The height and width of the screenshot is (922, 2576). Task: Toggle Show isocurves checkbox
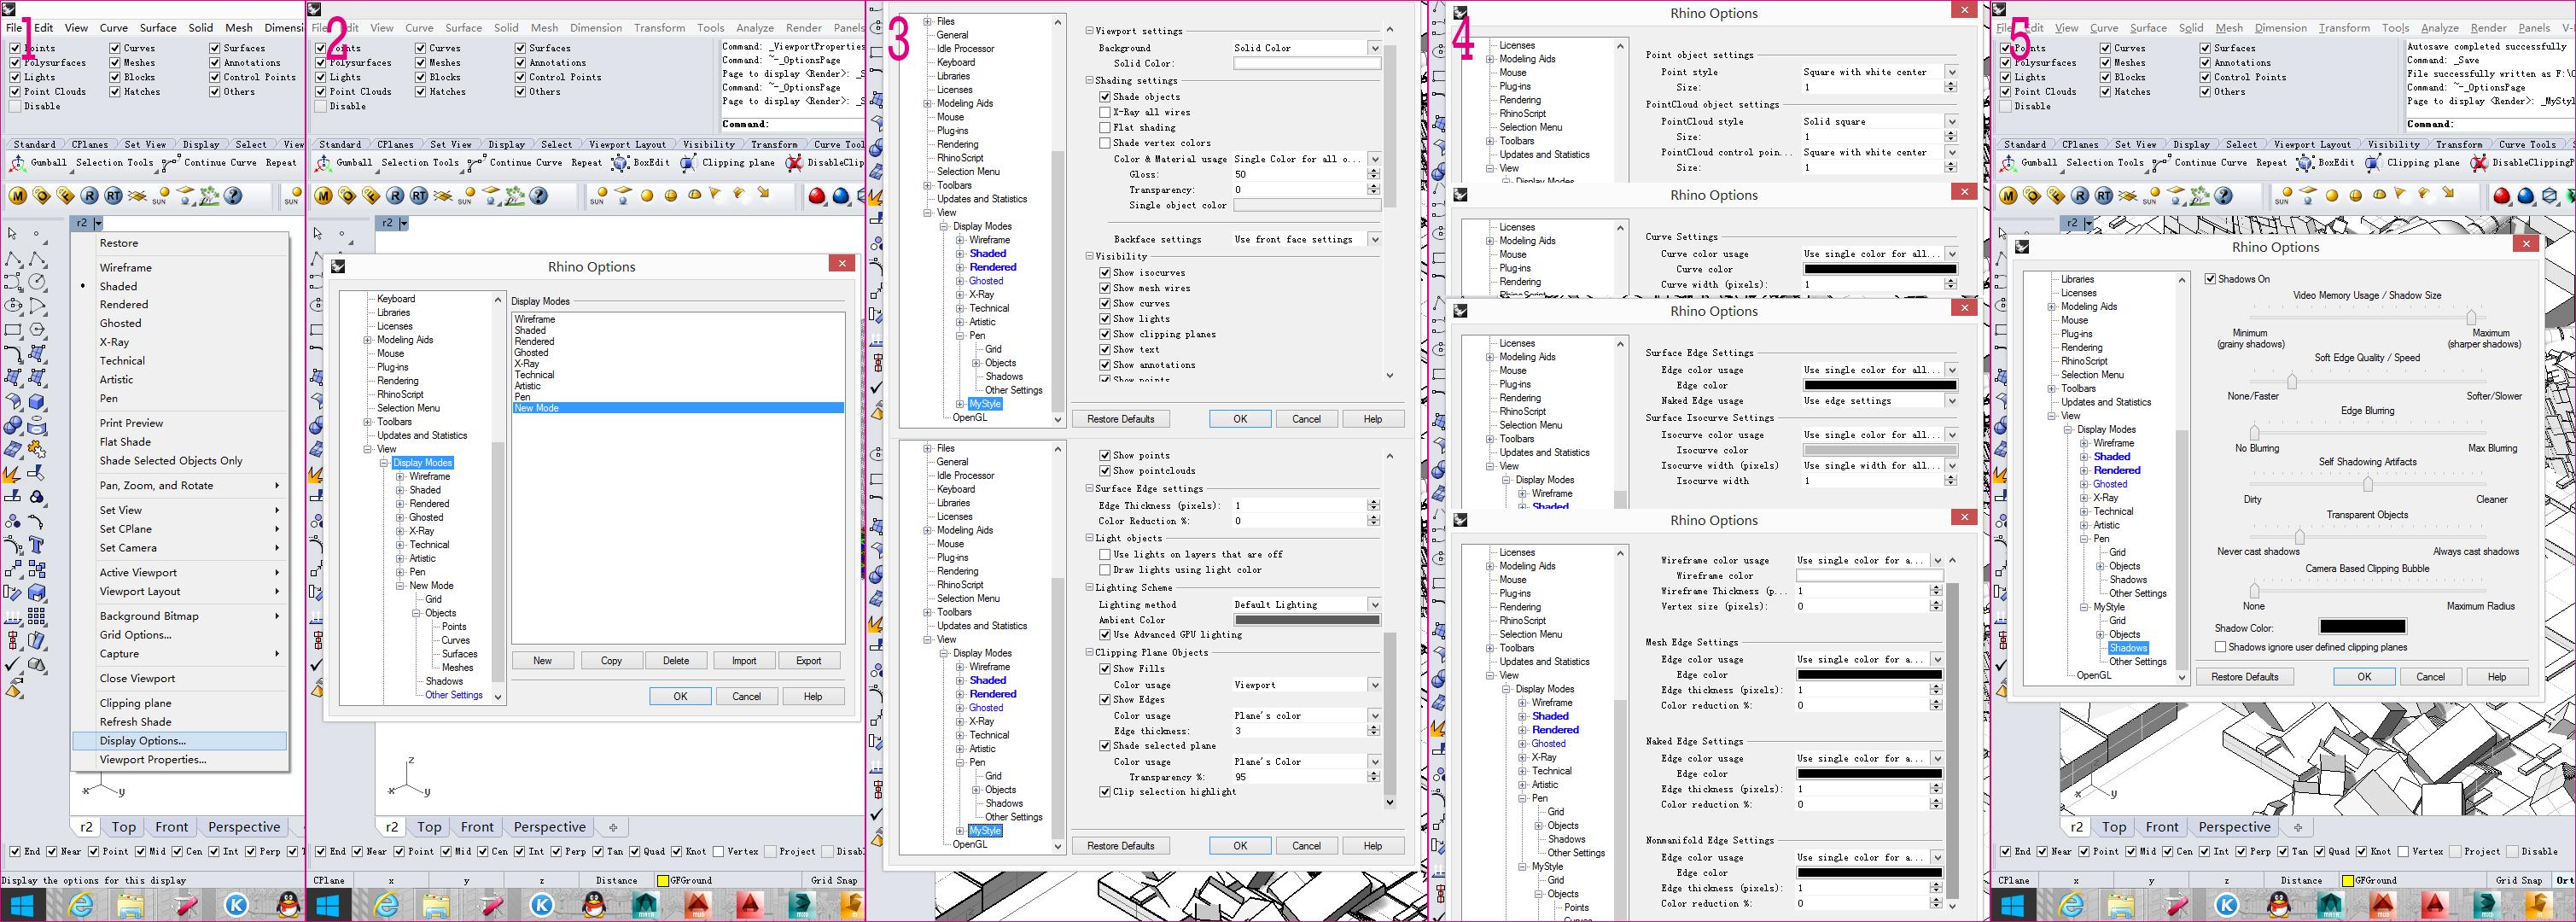point(1105,273)
